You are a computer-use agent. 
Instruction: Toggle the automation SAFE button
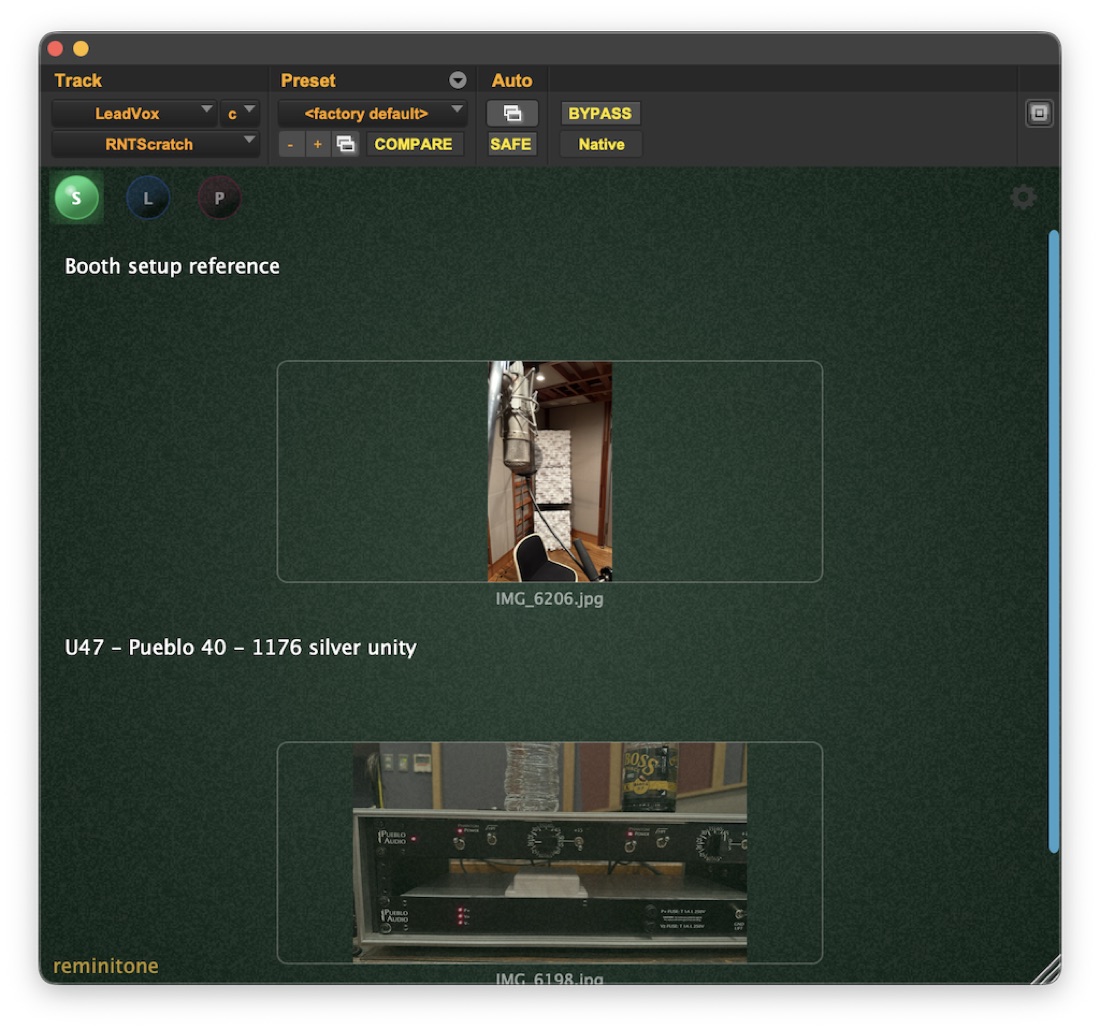tap(511, 144)
